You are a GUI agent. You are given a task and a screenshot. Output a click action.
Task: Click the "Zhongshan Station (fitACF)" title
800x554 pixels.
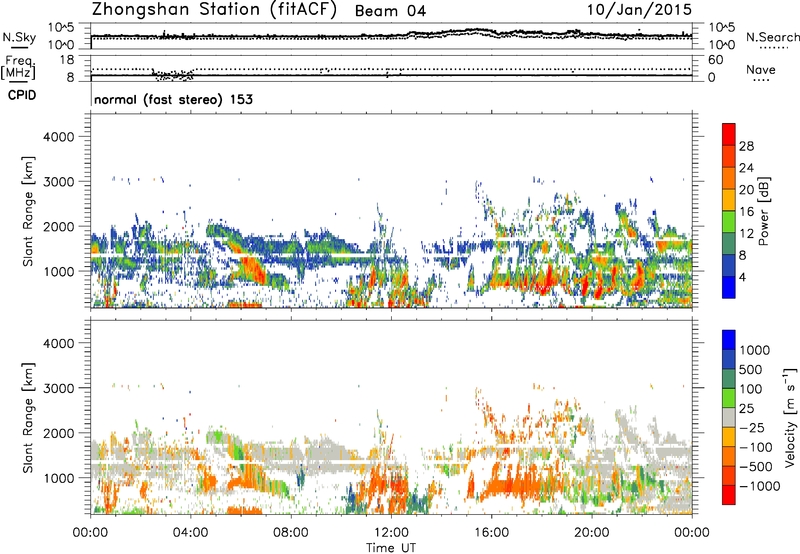coord(214,10)
